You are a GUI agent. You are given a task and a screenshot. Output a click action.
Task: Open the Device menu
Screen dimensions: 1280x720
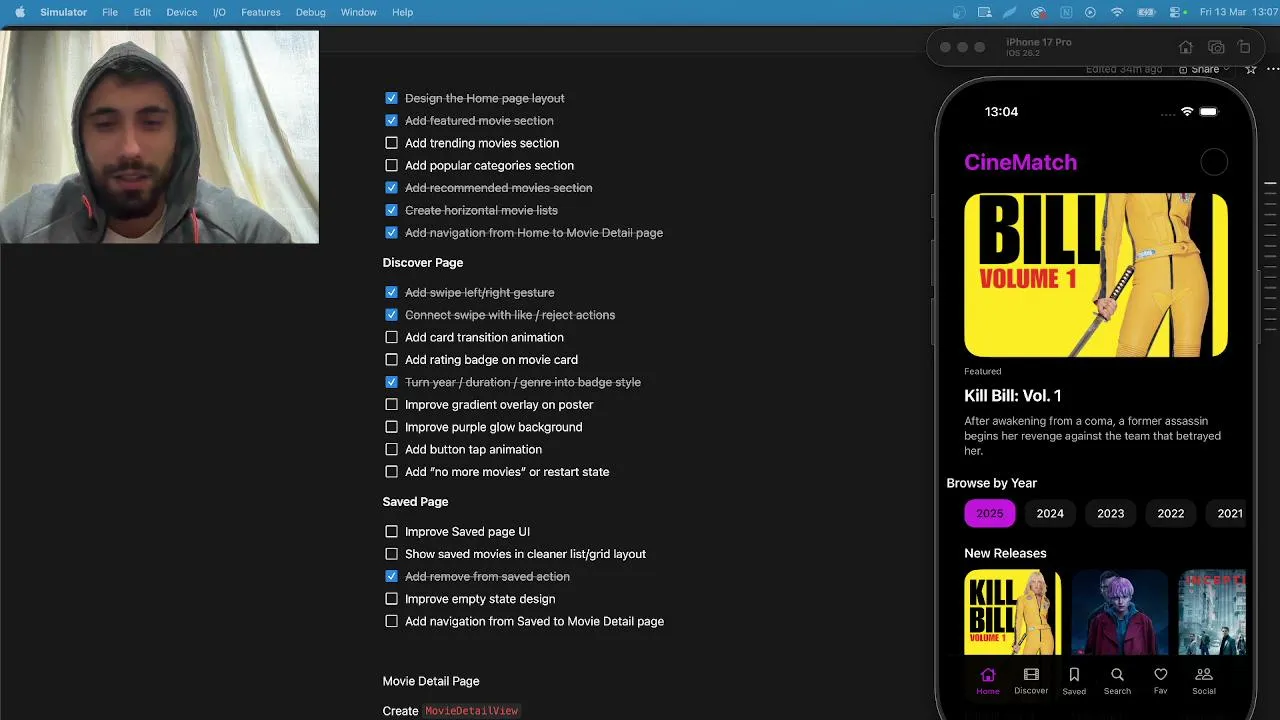point(181,12)
